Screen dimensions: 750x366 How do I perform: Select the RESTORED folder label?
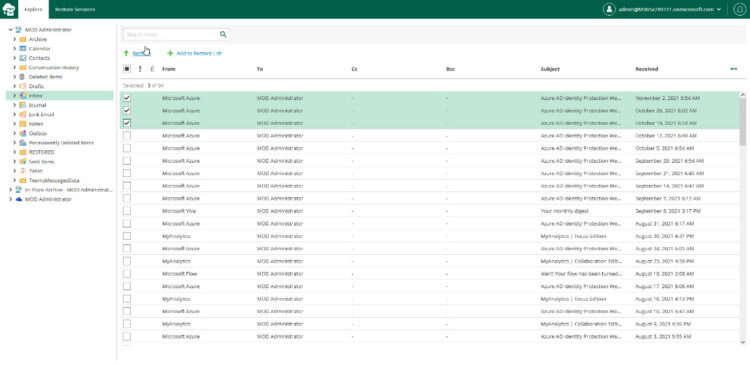click(x=42, y=152)
